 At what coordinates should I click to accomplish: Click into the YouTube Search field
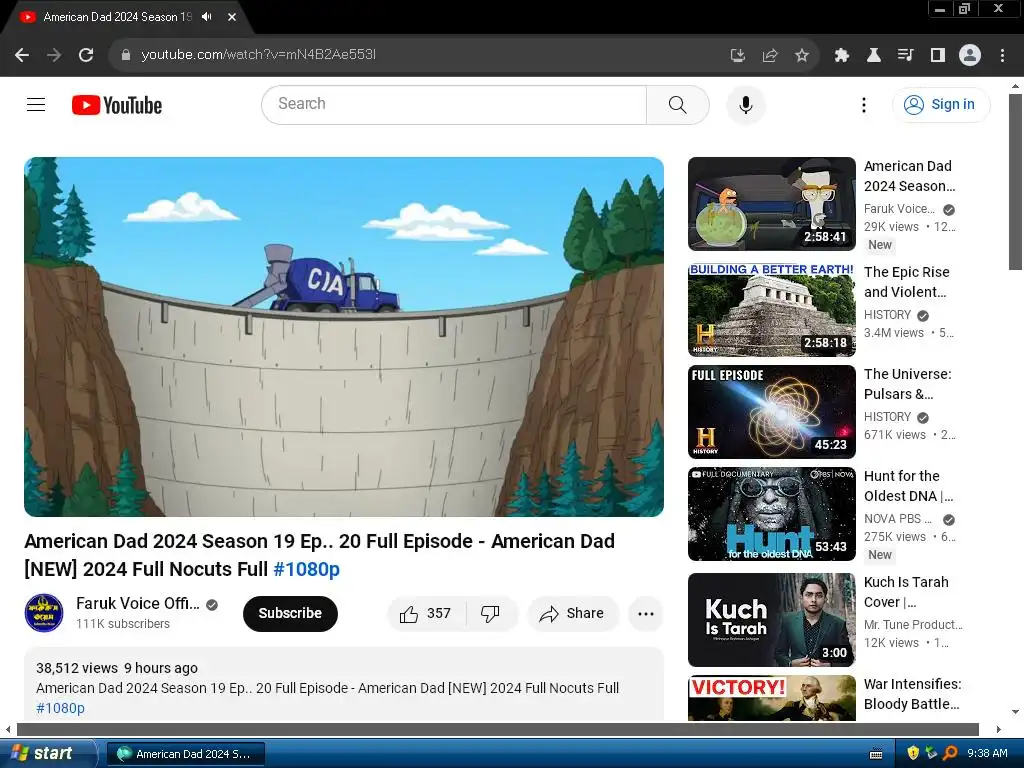pos(454,104)
